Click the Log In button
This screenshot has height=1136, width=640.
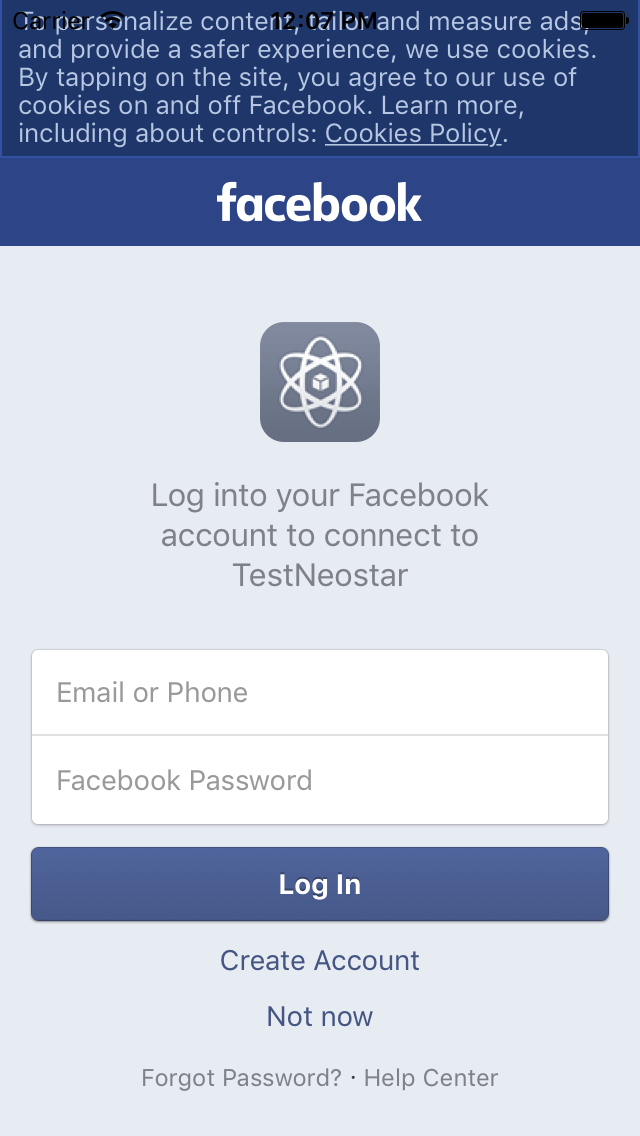pyautogui.click(x=320, y=884)
